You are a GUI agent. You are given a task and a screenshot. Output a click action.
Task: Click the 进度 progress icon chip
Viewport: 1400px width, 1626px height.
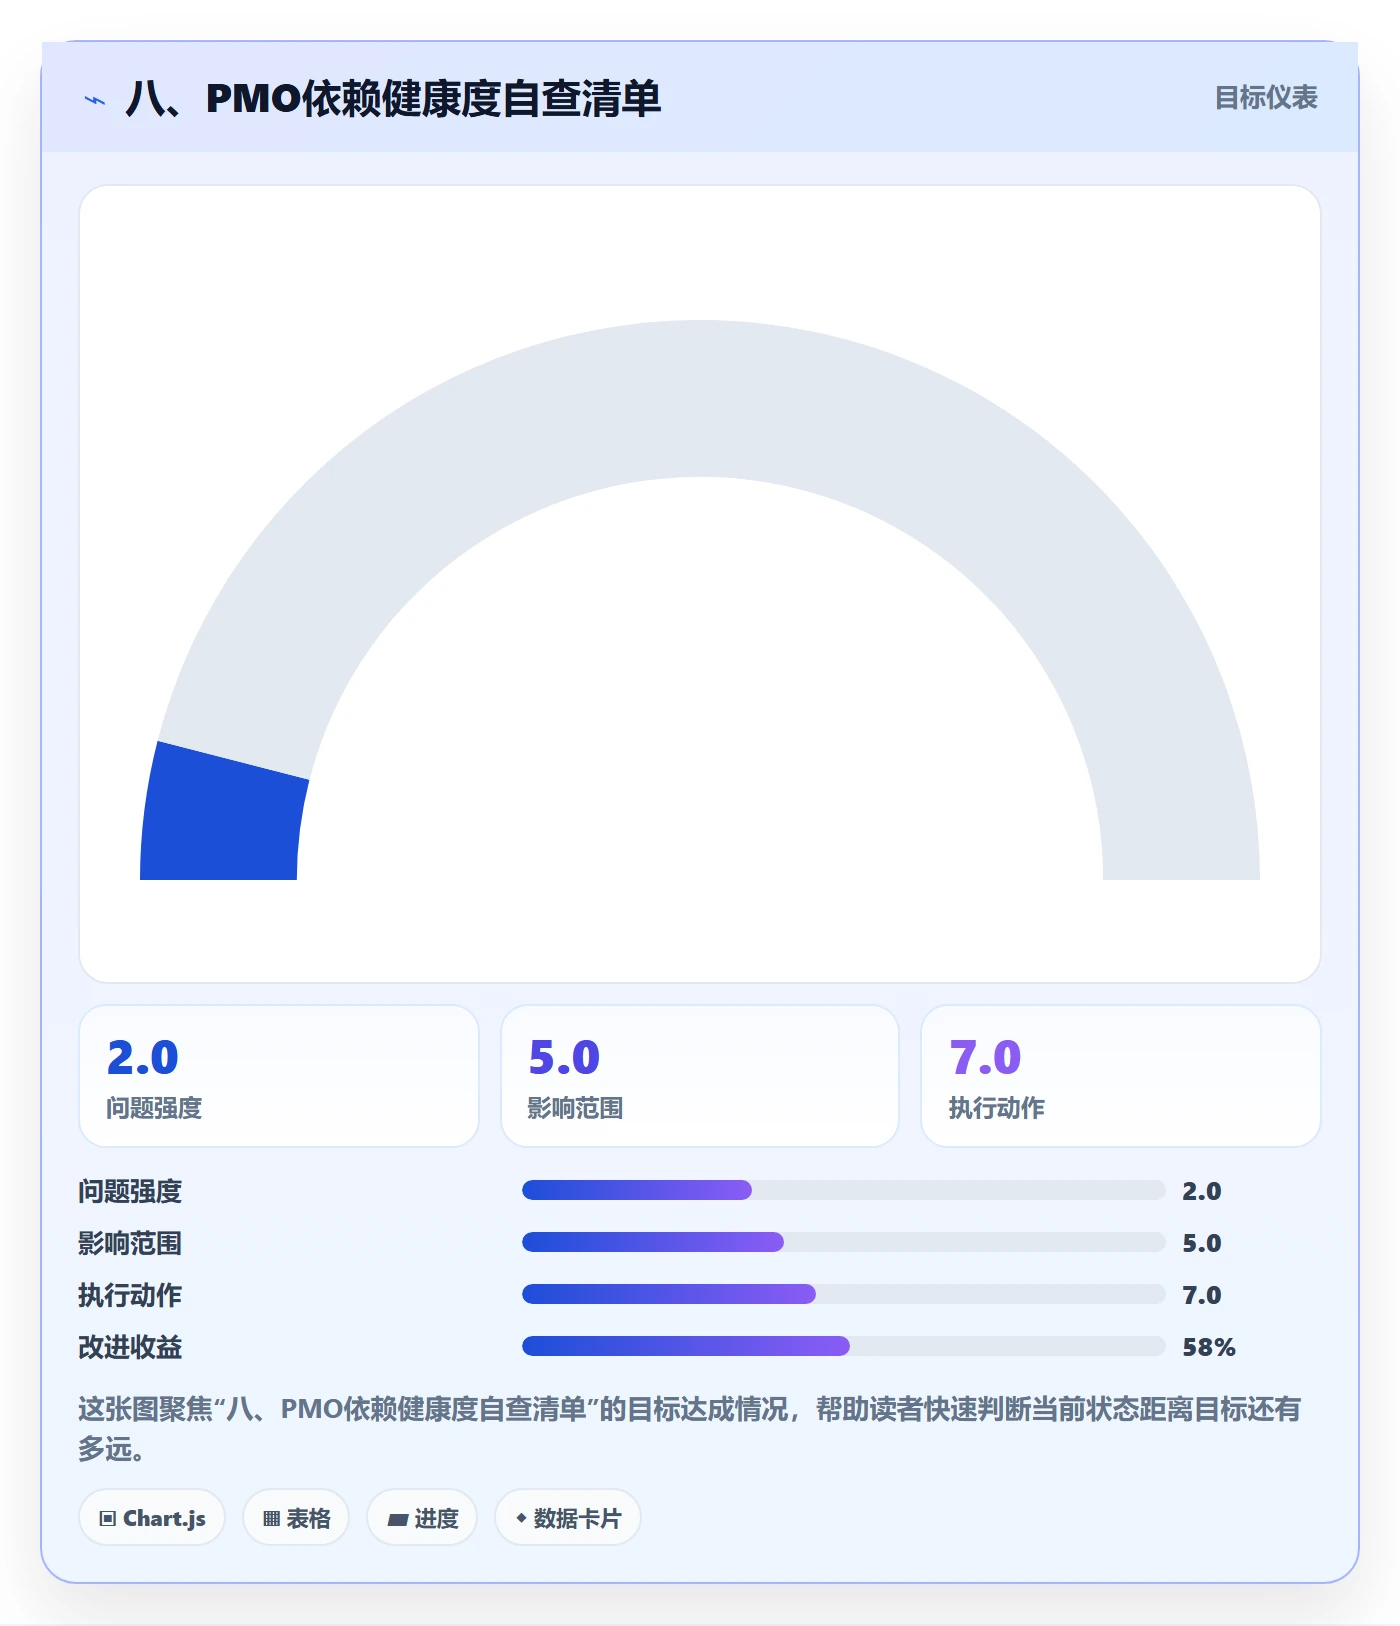[422, 1518]
